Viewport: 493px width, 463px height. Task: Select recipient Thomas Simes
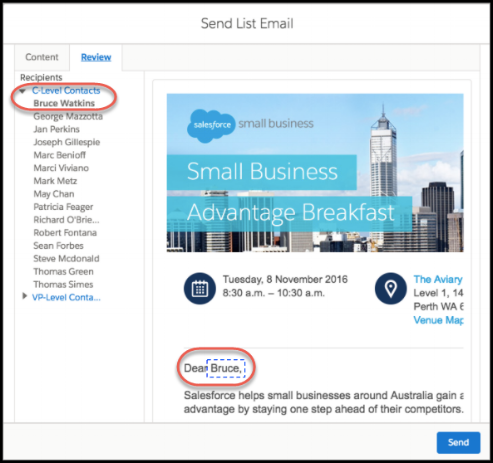point(63,285)
